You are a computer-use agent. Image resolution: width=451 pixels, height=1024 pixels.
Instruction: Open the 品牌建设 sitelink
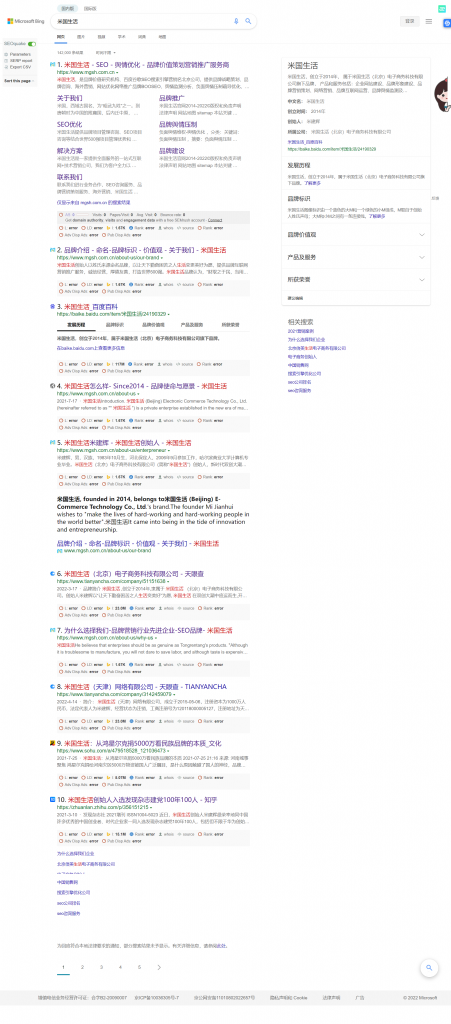coord(172,151)
